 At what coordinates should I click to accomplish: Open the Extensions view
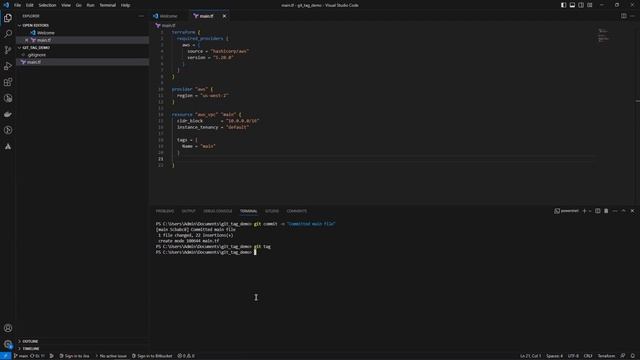pyautogui.click(x=8, y=82)
